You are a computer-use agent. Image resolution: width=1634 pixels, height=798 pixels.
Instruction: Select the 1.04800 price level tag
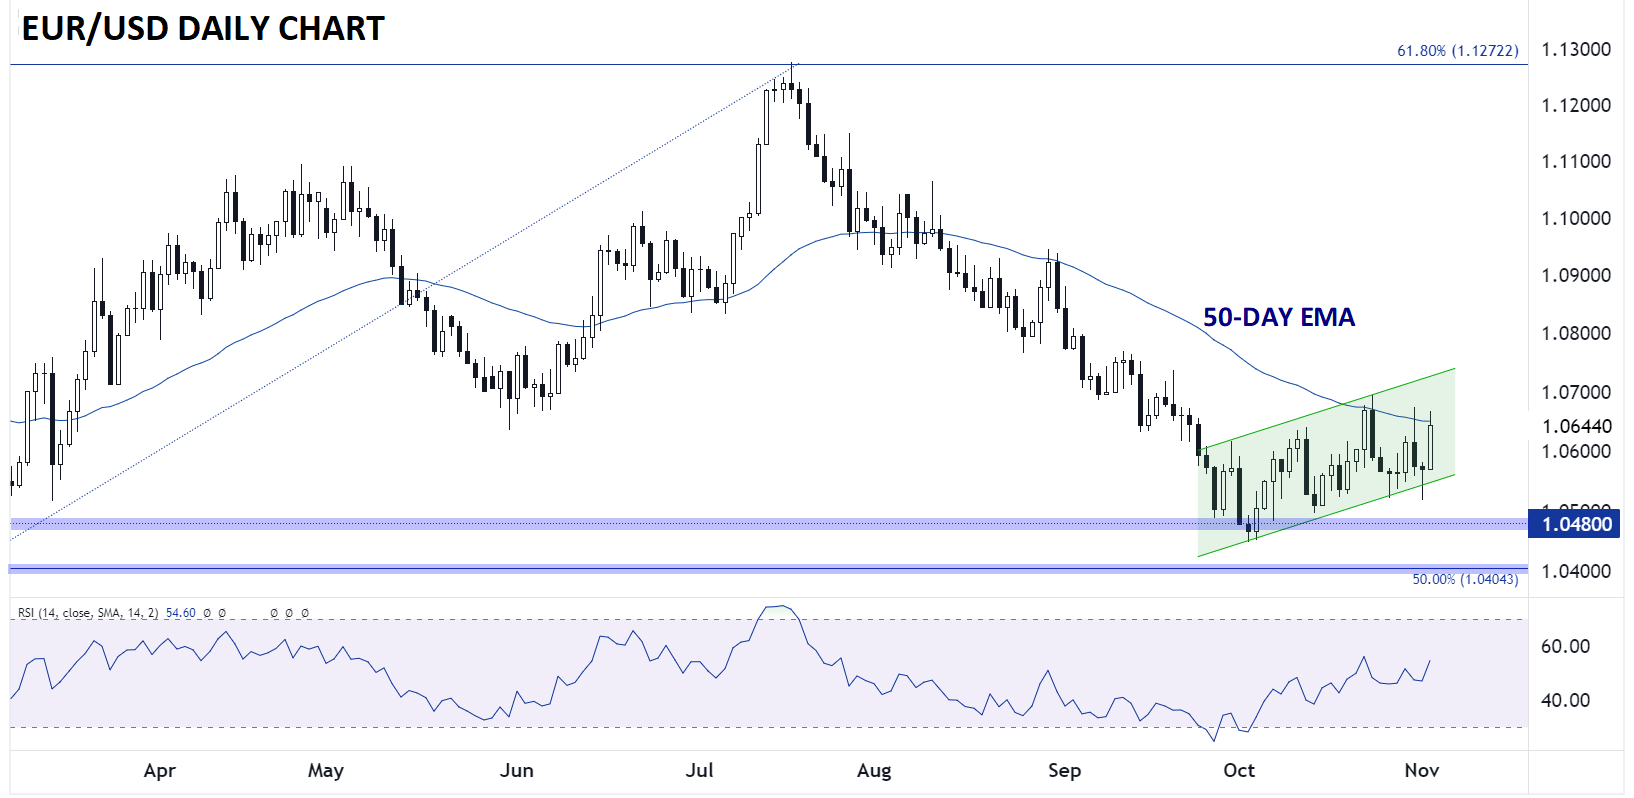point(1574,524)
